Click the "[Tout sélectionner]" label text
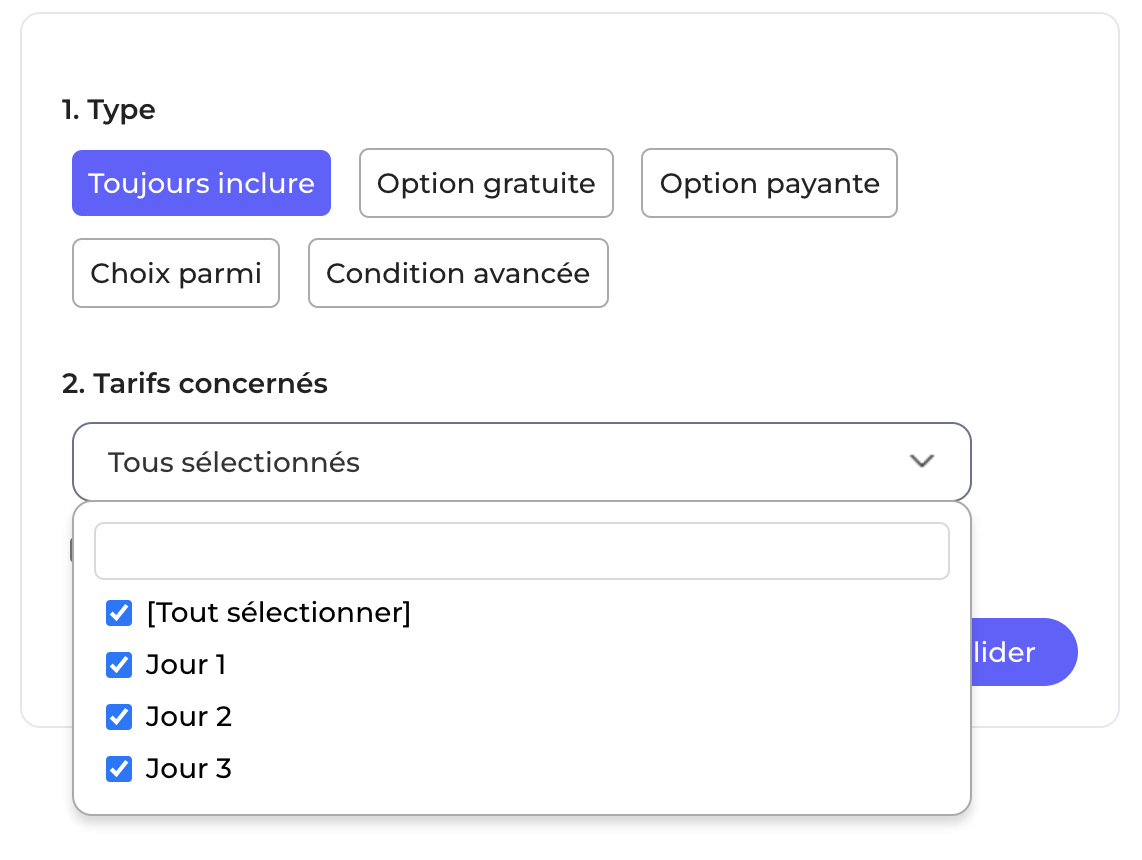 [278, 613]
